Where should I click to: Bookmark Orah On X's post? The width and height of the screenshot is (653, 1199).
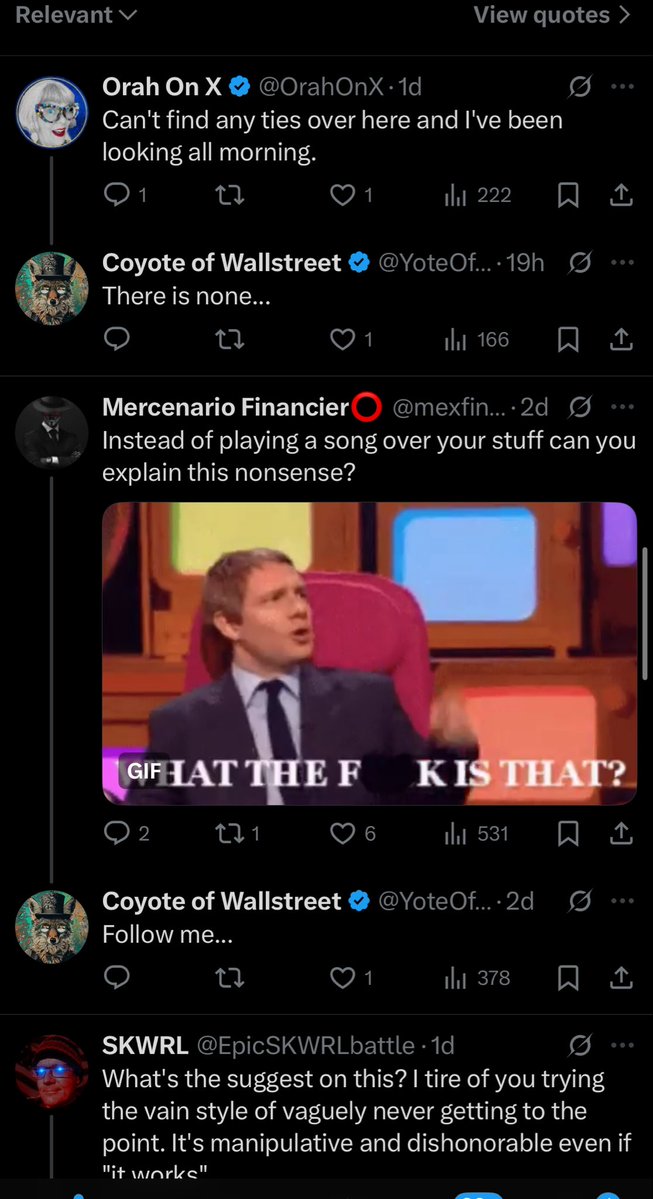567,195
